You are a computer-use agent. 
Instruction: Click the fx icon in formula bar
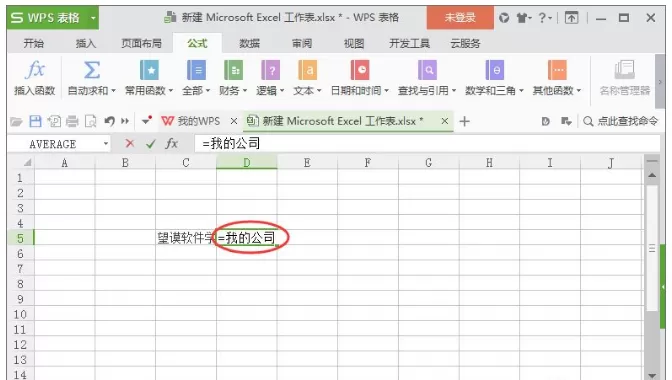(171, 144)
